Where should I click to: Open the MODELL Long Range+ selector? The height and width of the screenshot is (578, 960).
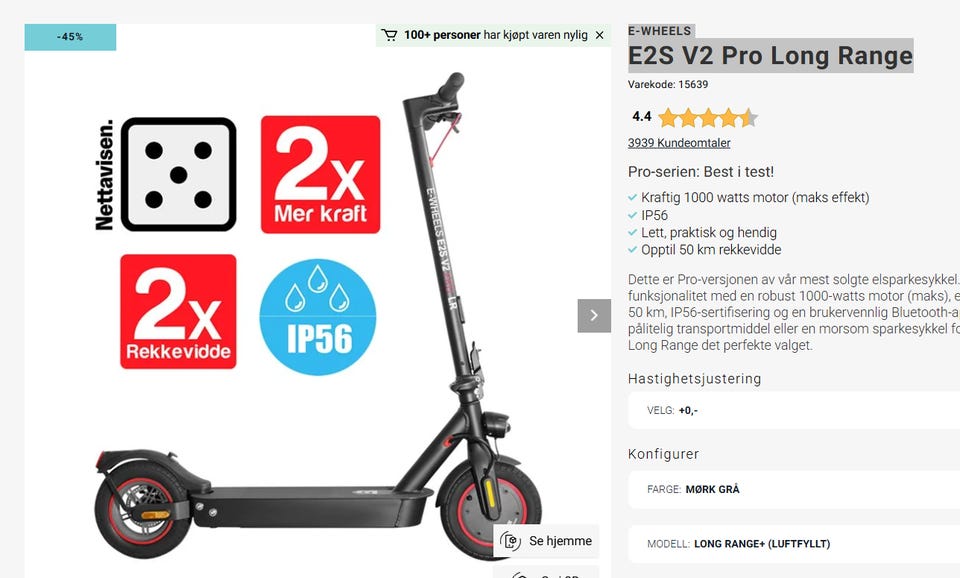click(x=794, y=544)
